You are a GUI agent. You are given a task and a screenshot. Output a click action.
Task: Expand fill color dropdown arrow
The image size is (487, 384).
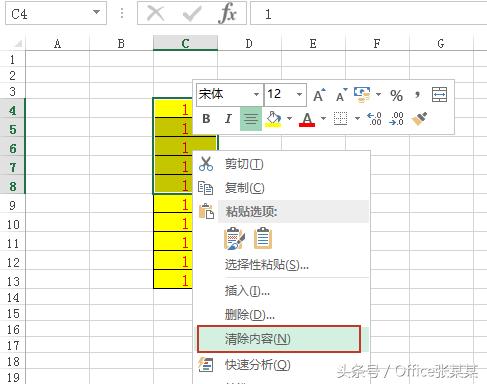point(289,119)
